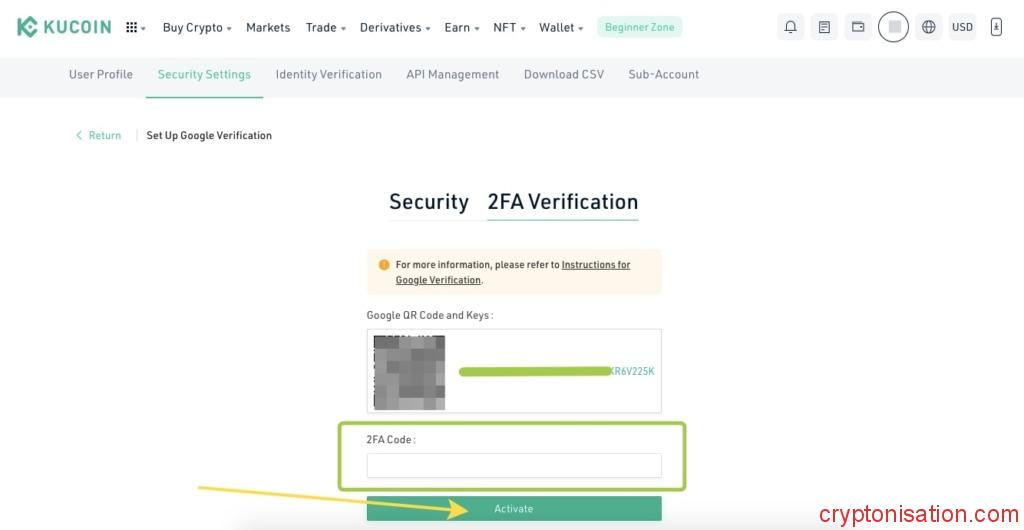
Task: Click Return to go back
Action: click(x=99, y=135)
